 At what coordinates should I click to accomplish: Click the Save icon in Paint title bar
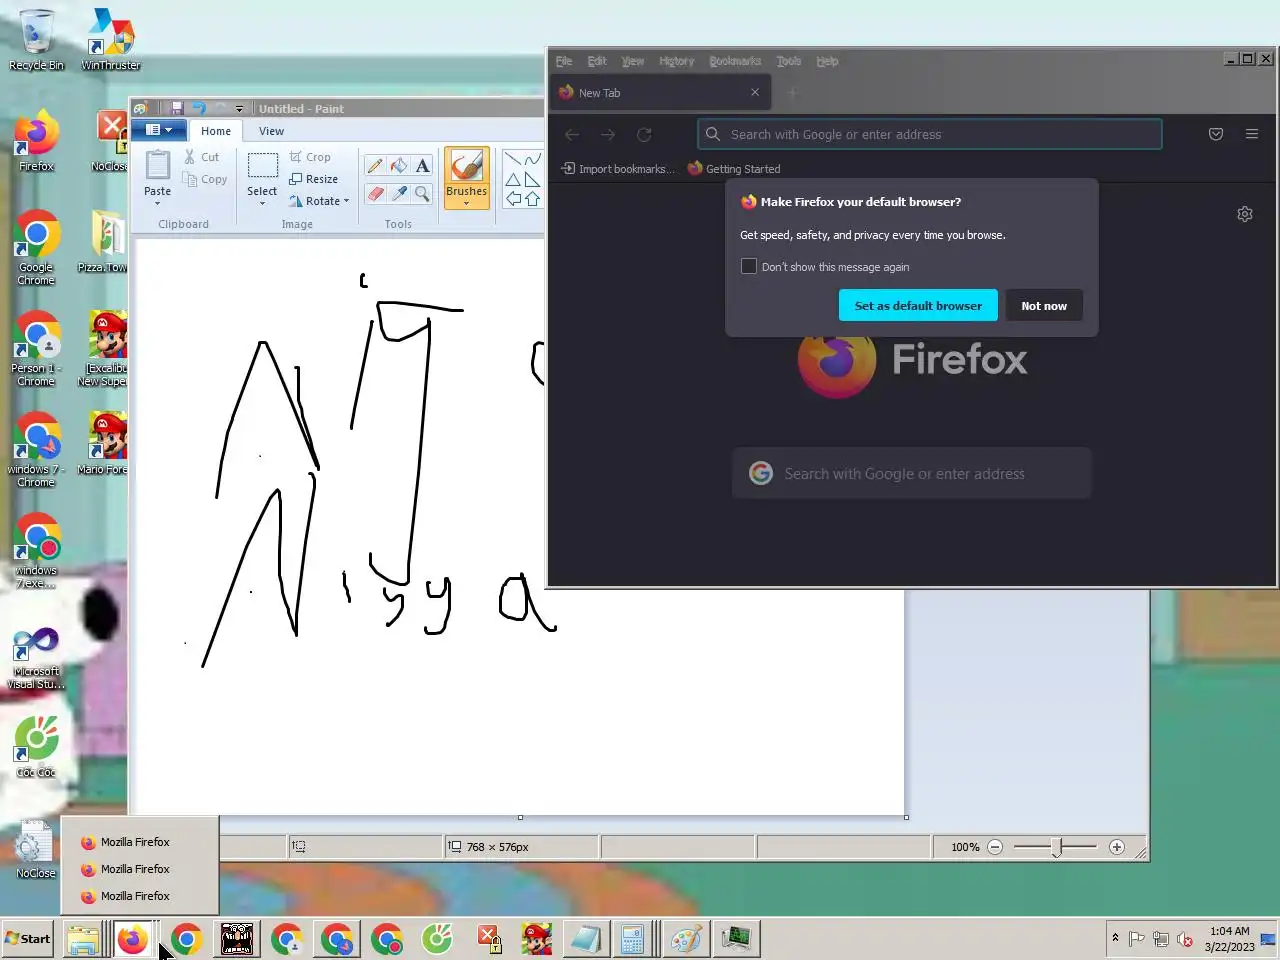pyautogui.click(x=176, y=108)
